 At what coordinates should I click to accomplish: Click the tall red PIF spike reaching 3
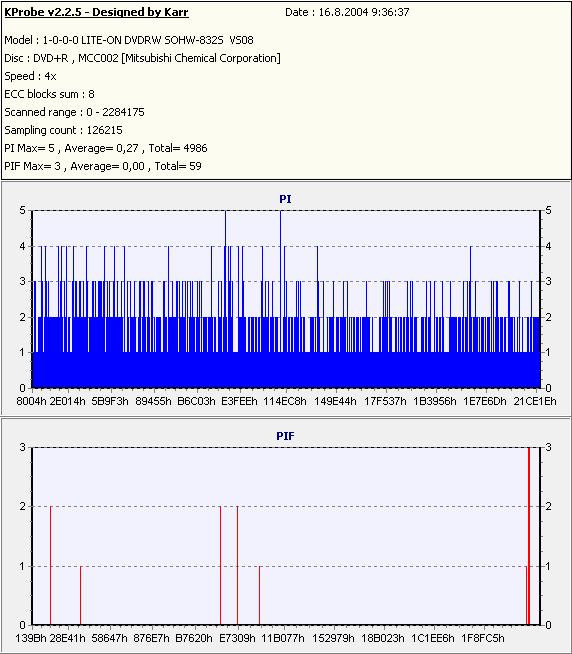[529, 536]
